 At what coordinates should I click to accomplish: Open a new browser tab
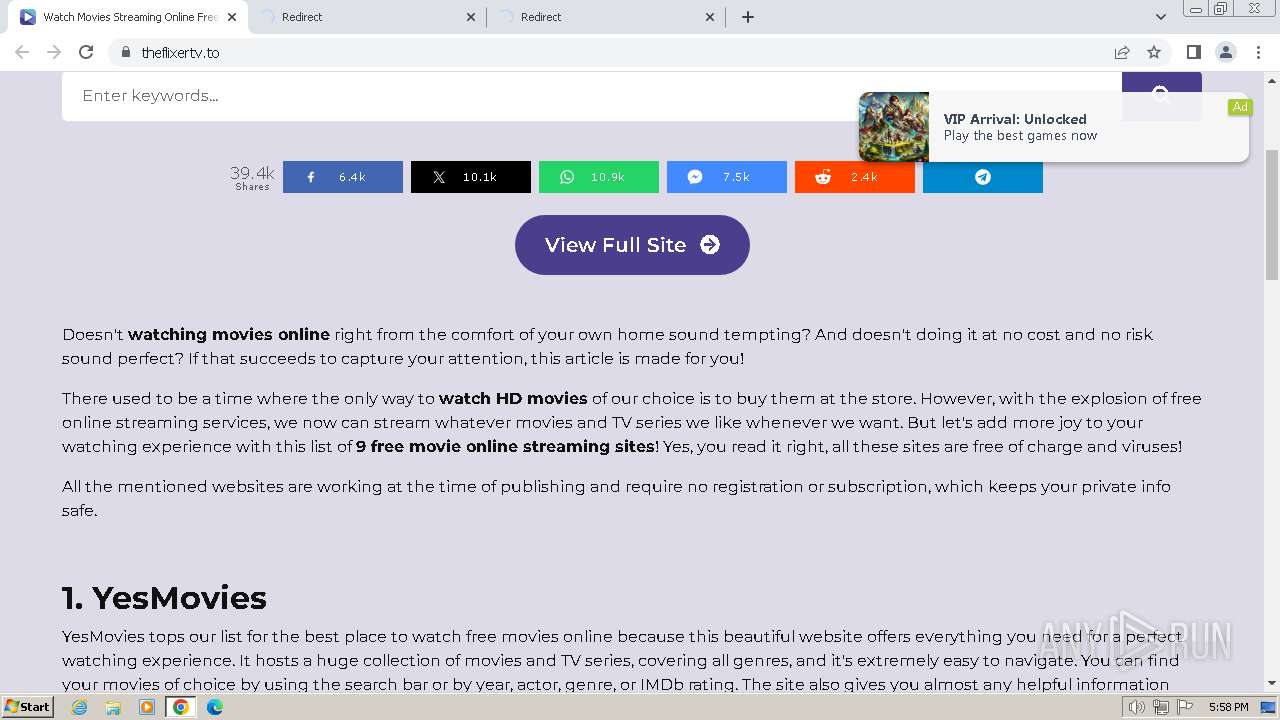[748, 17]
